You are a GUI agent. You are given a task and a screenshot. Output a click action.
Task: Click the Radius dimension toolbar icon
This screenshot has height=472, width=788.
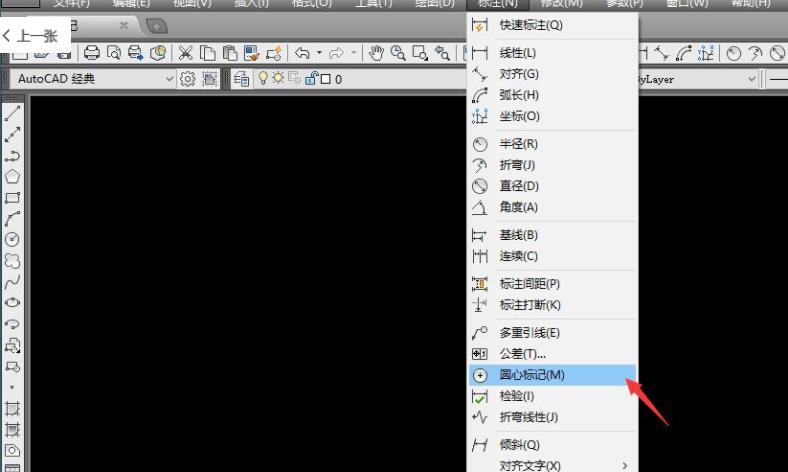734,53
